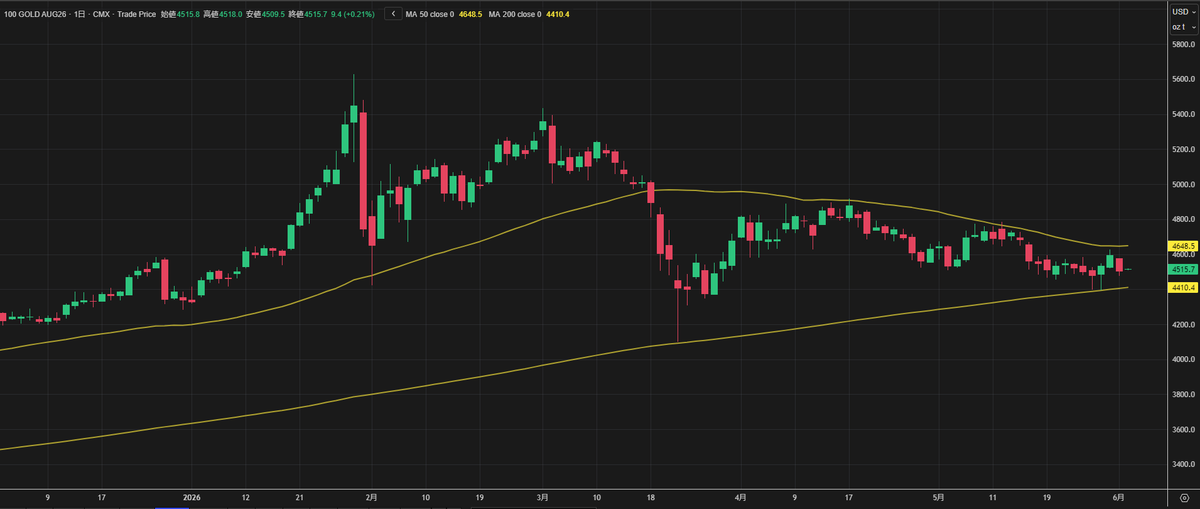Click the 始値 4515.8 open value
1200x509 pixels.
coord(180,14)
